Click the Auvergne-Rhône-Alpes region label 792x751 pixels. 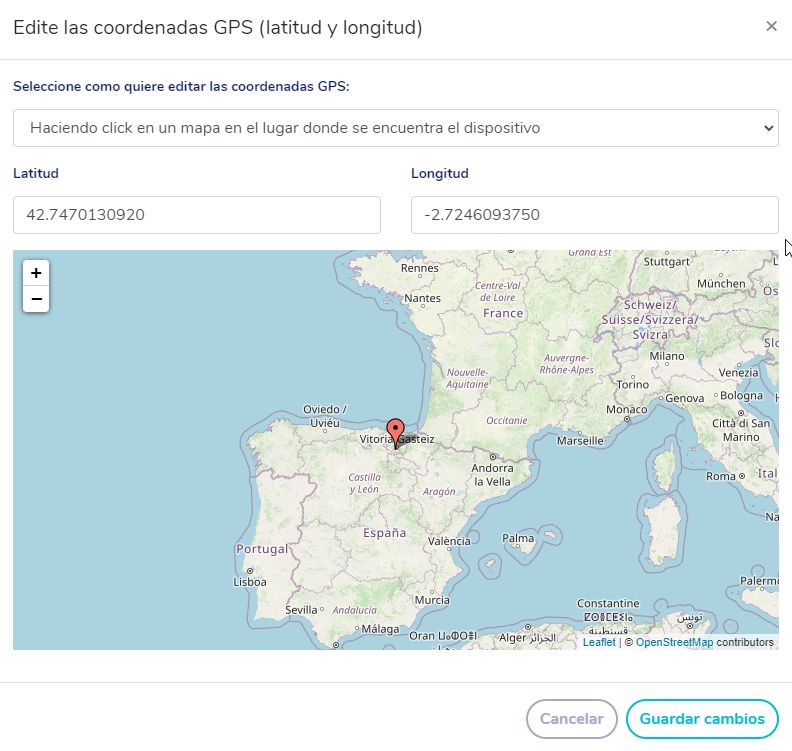click(x=566, y=364)
